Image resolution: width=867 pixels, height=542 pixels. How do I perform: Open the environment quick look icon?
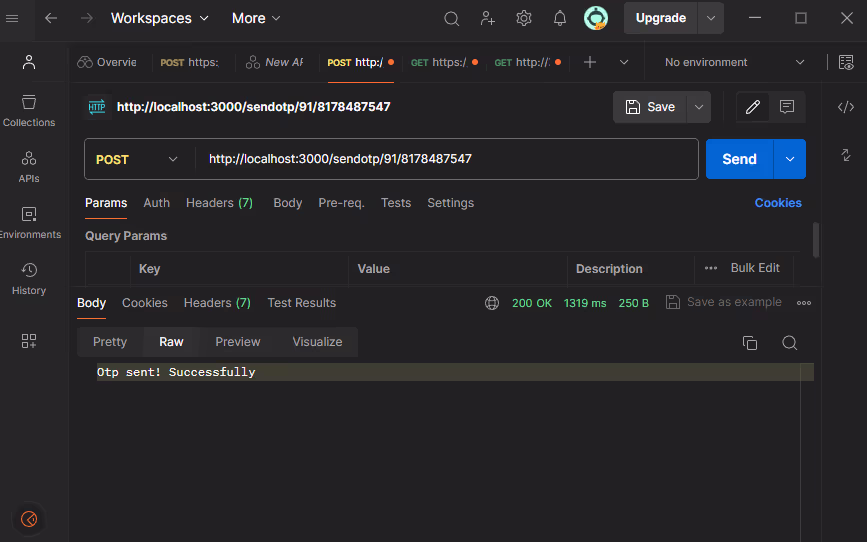846,62
